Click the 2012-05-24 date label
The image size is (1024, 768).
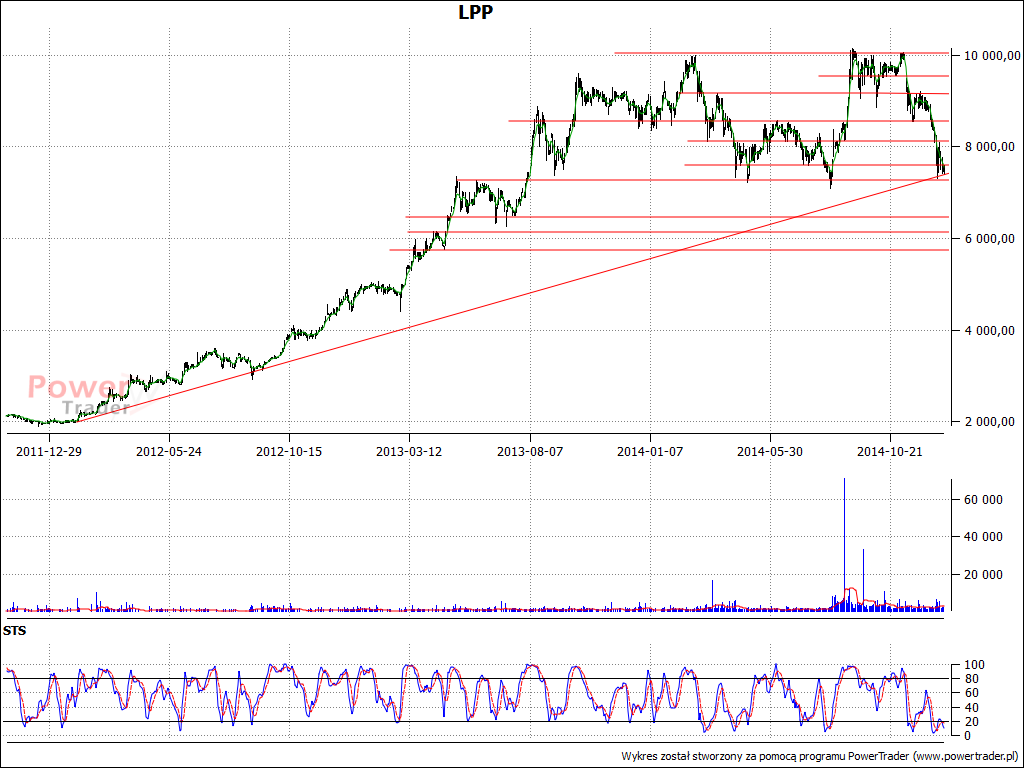(169, 451)
